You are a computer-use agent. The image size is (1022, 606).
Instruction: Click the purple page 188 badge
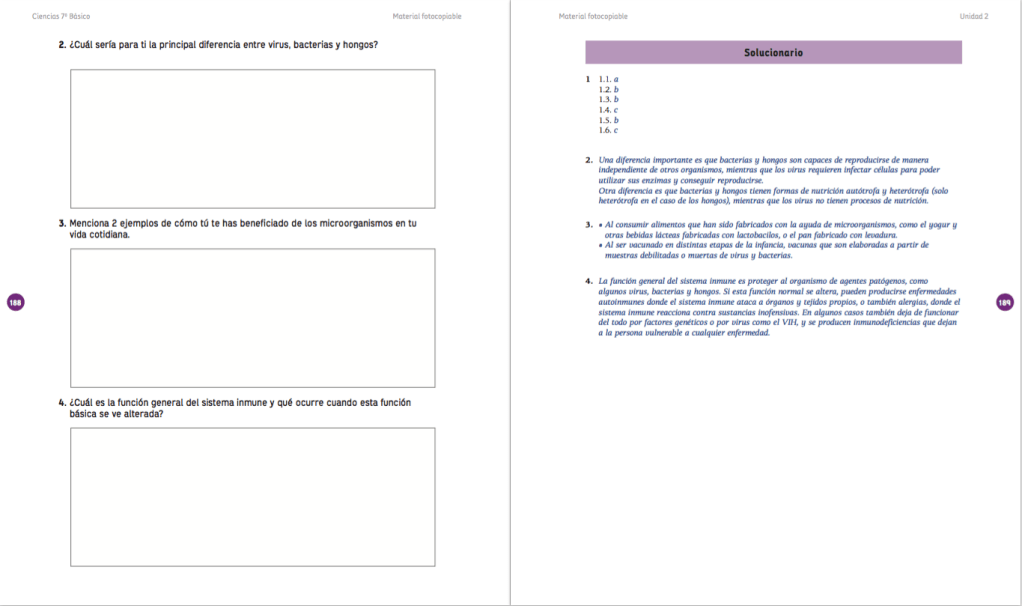[x=15, y=302]
